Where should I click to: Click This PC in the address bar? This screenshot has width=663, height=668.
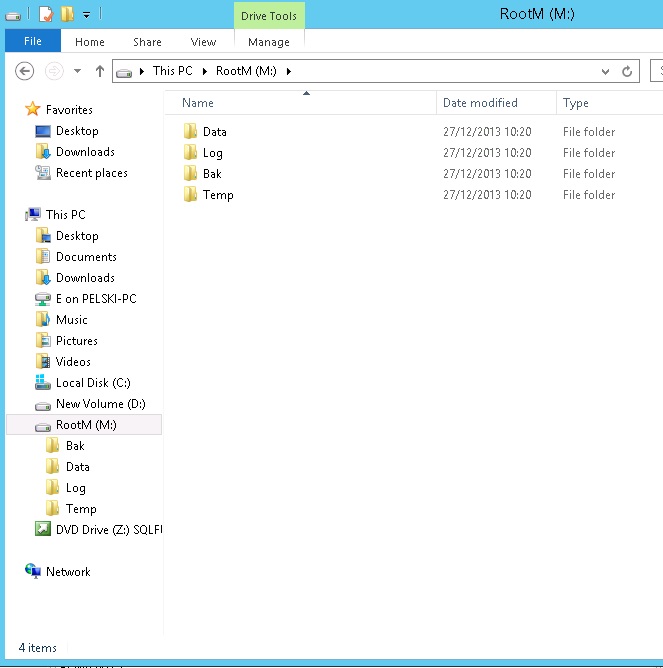pyautogui.click(x=173, y=71)
